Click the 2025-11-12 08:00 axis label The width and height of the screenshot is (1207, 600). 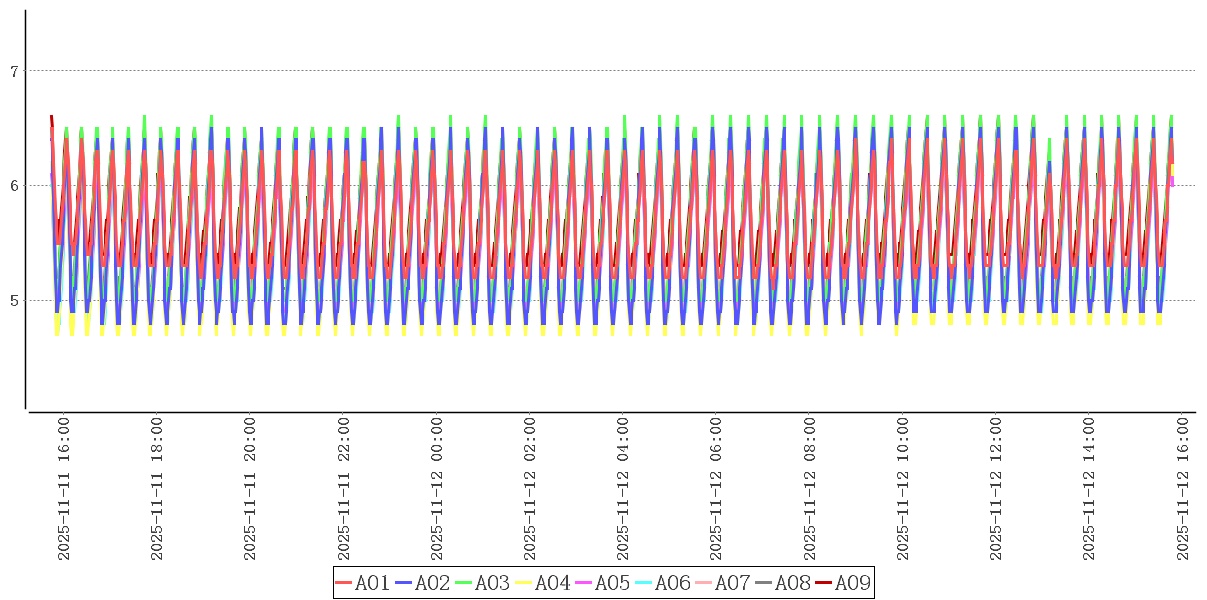810,489
